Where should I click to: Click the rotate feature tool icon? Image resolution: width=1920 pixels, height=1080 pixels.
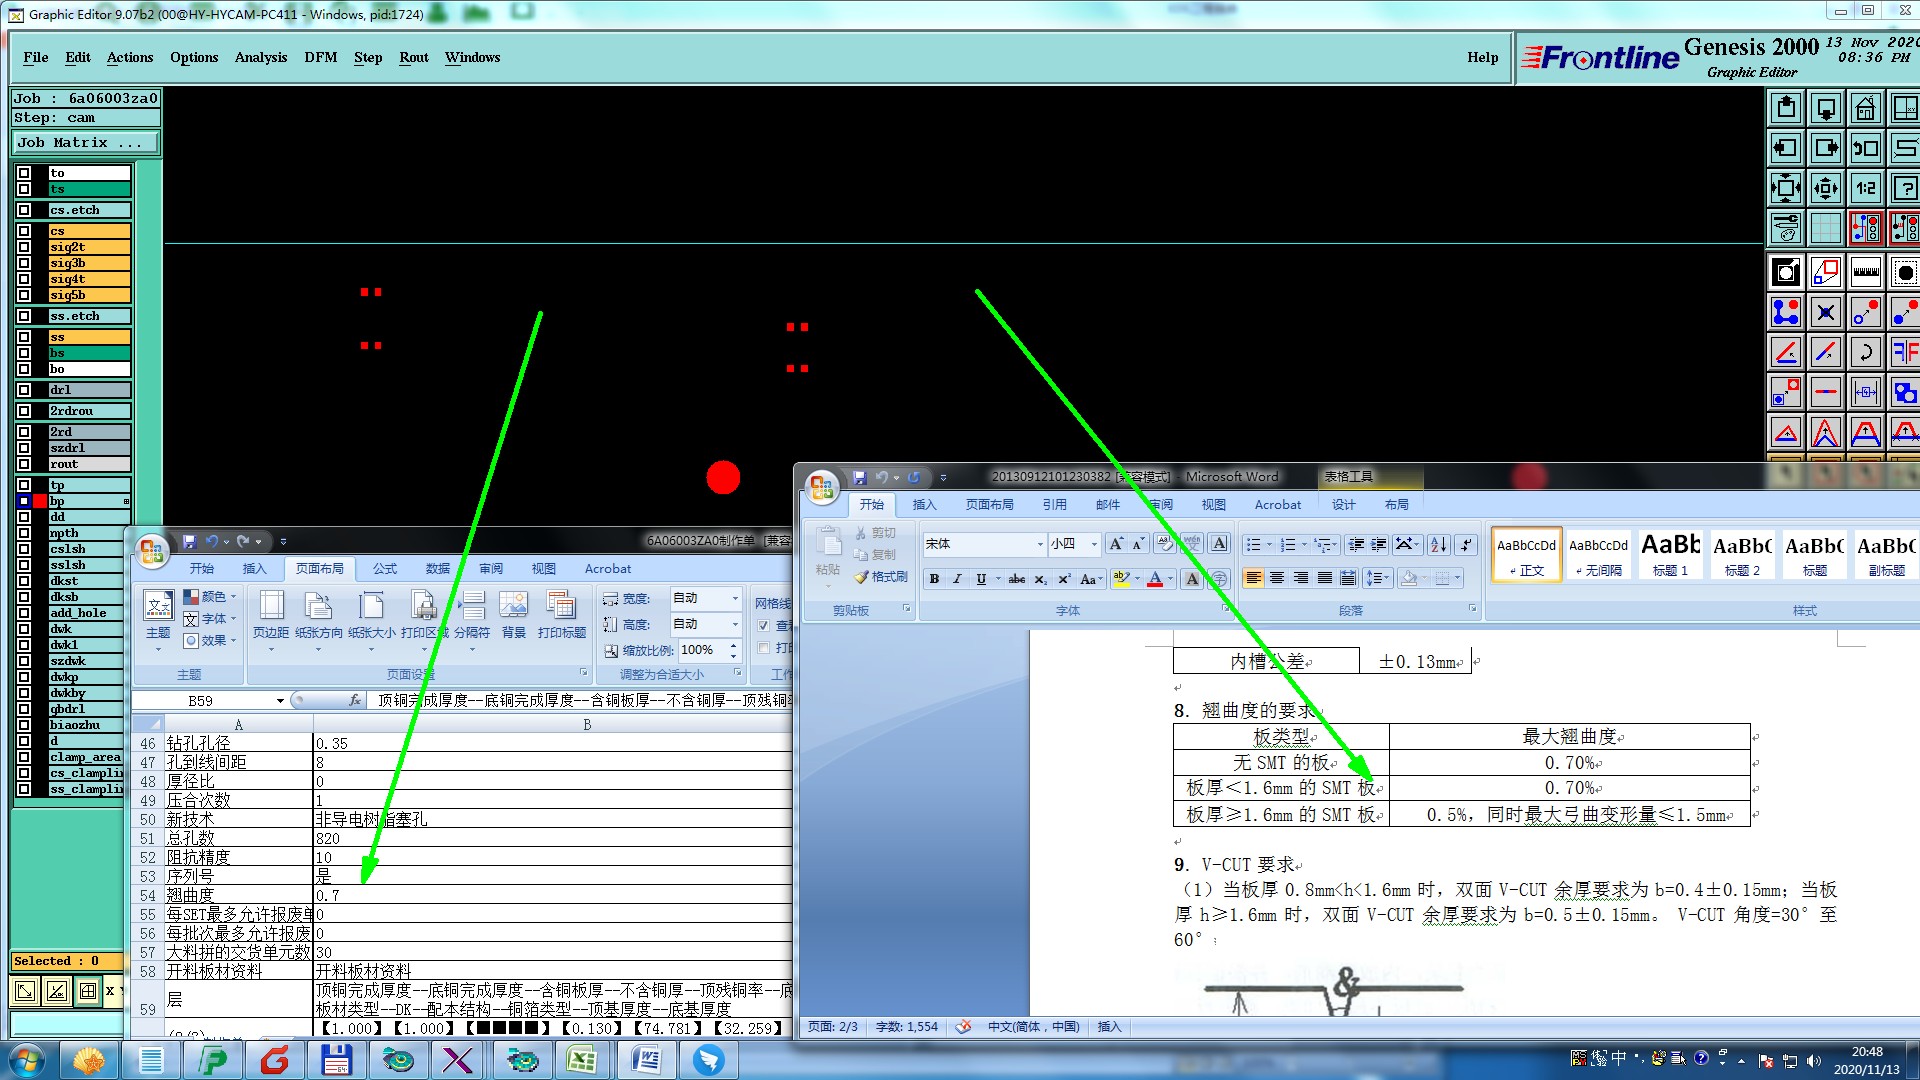1865,352
